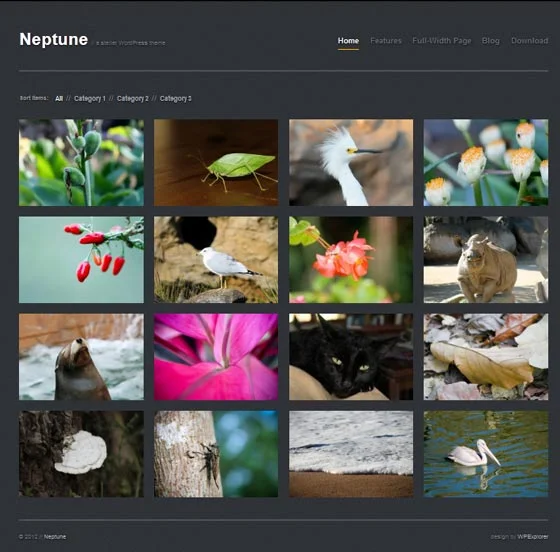Image resolution: width=560 pixels, height=552 pixels.
Task: Visit the Blog menu link
Action: pyautogui.click(x=491, y=41)
